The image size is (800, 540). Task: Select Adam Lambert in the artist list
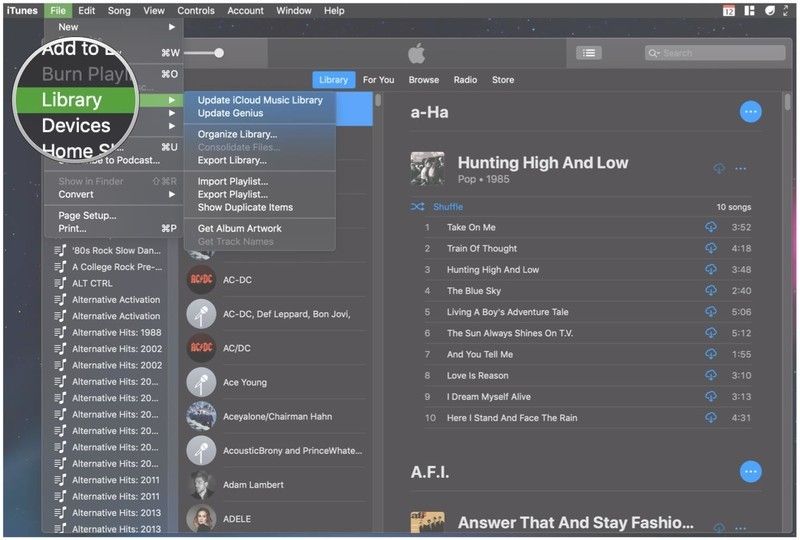276,485
